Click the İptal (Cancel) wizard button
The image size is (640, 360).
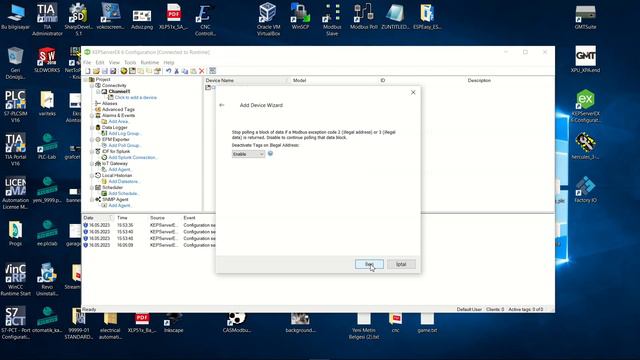401,264
